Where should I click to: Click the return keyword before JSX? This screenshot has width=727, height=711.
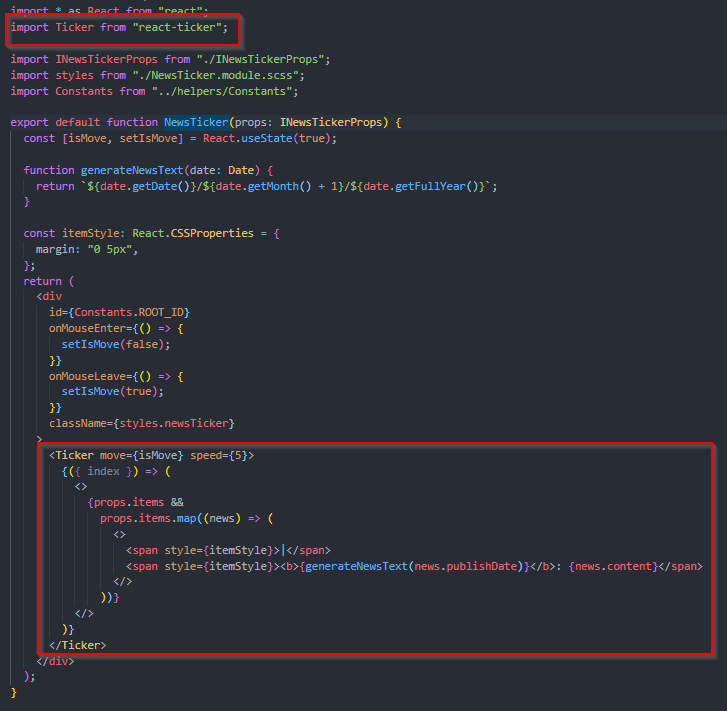pyautogui.click(x=43, y=281)
